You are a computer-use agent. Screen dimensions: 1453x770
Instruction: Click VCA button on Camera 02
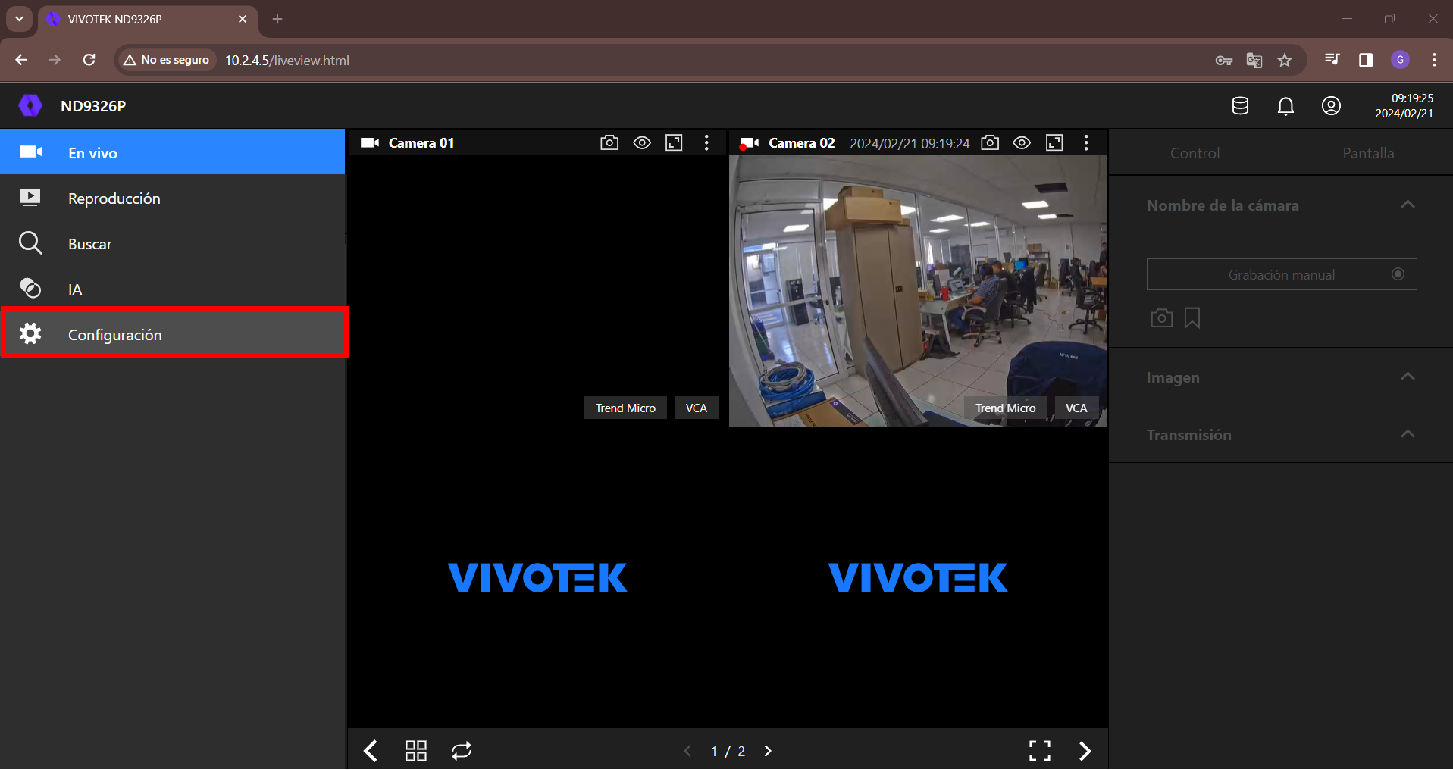coord(1076,408)
